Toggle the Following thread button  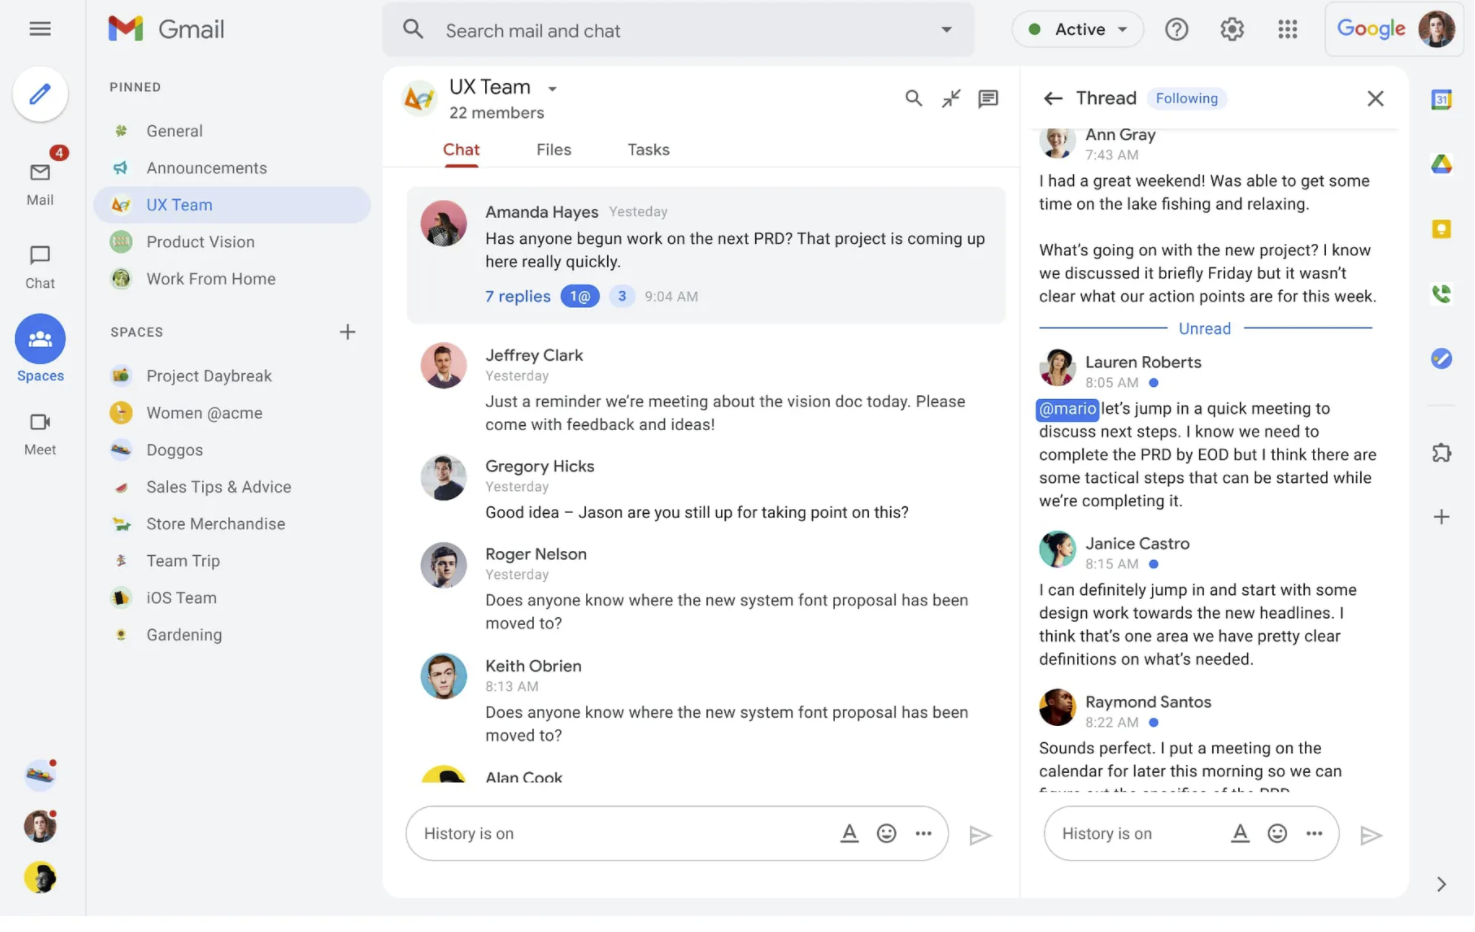[1187, 98]
